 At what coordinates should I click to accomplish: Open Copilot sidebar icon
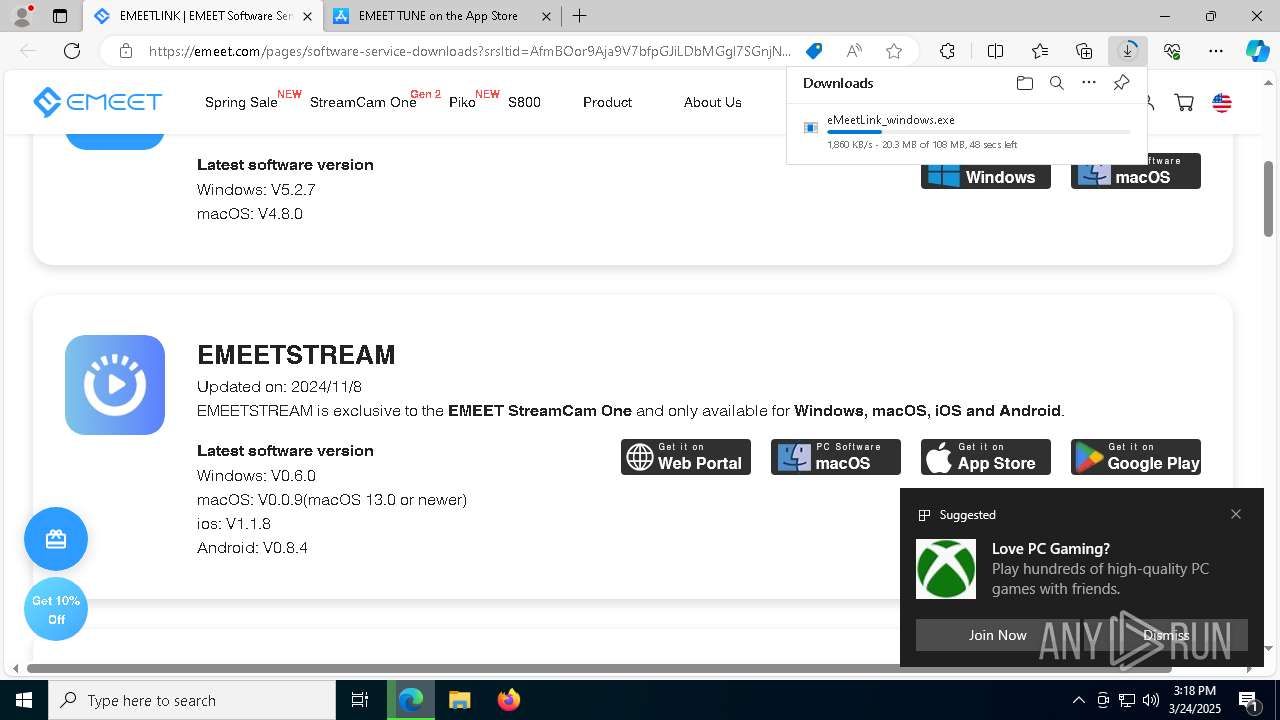pos(1257,51)
